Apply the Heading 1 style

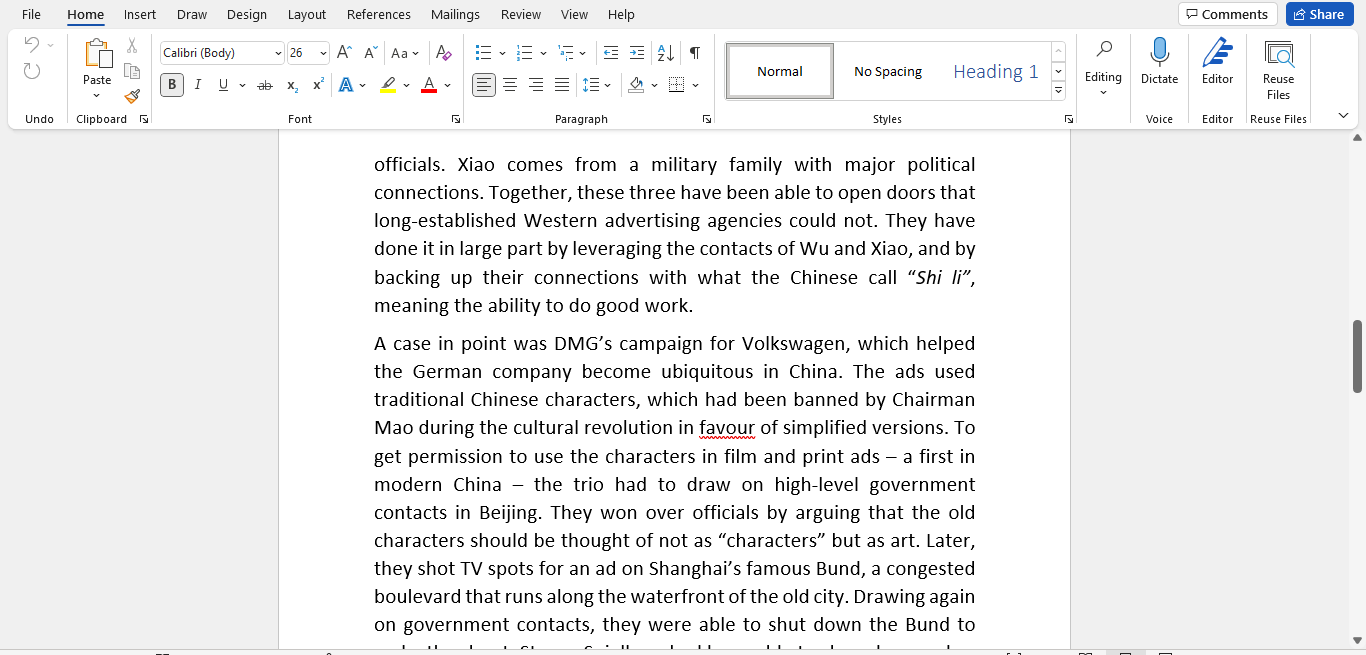tap(995, 70)
